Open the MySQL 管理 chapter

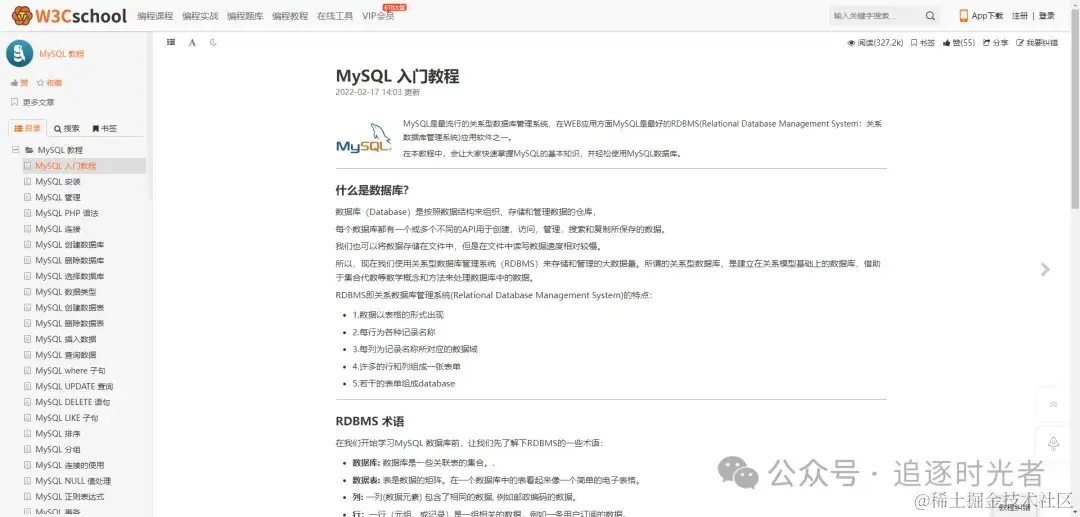pos(58,198)
